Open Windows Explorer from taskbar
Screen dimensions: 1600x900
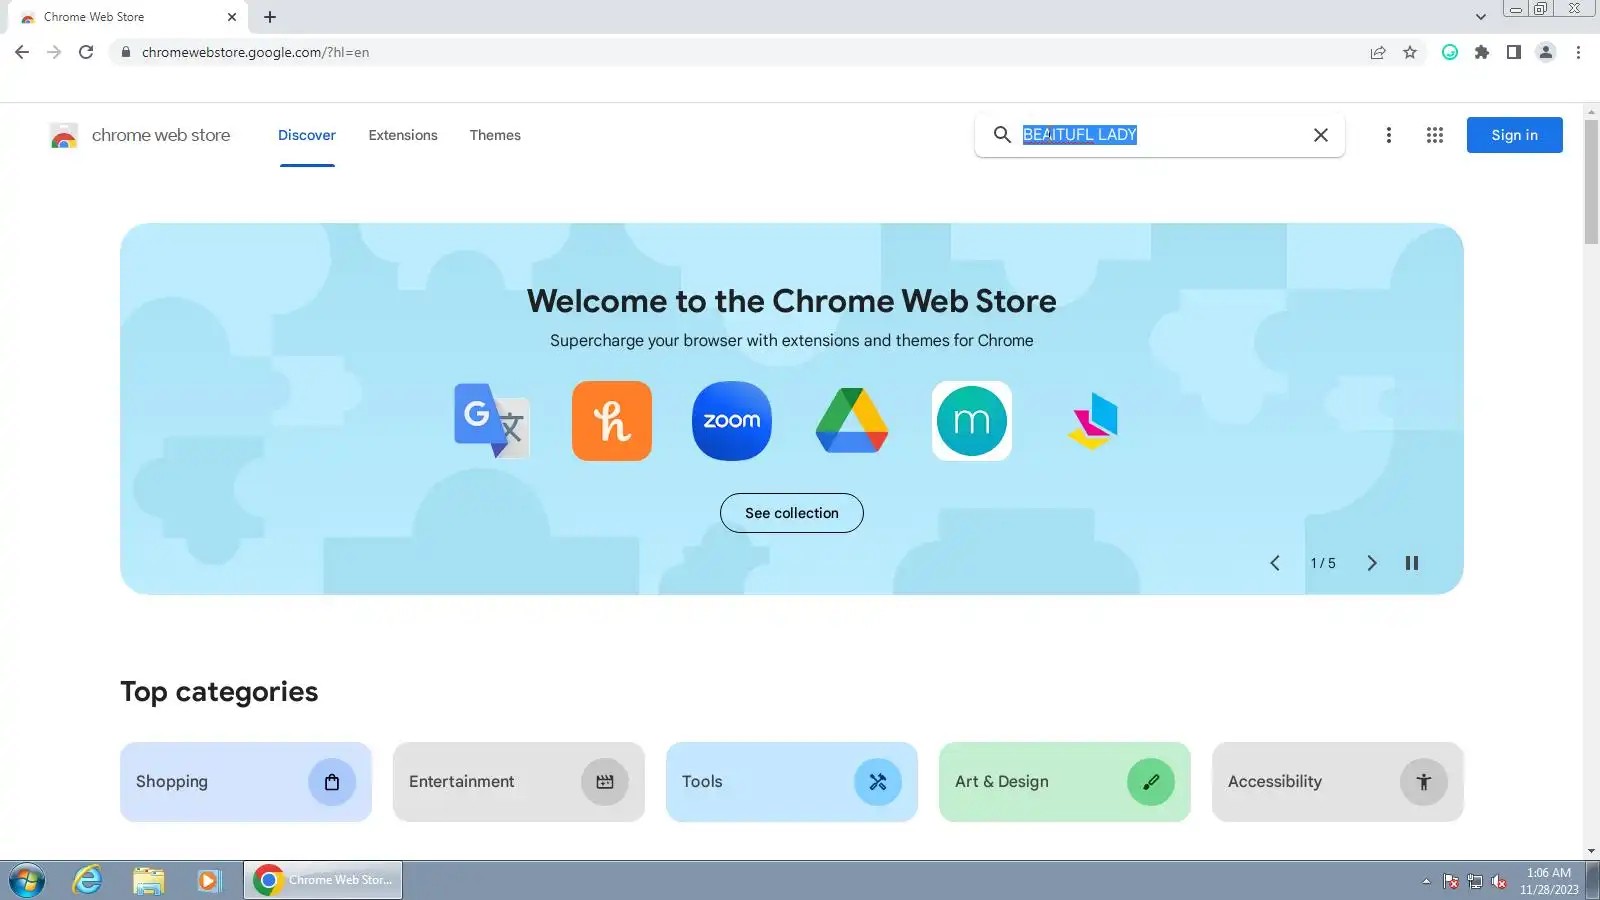click(x=149, y=880)
